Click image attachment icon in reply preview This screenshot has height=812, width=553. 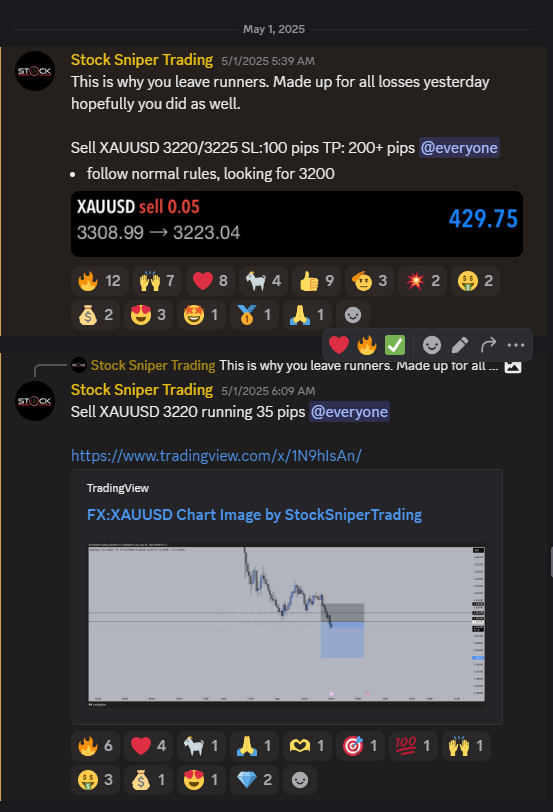(513, 366)
